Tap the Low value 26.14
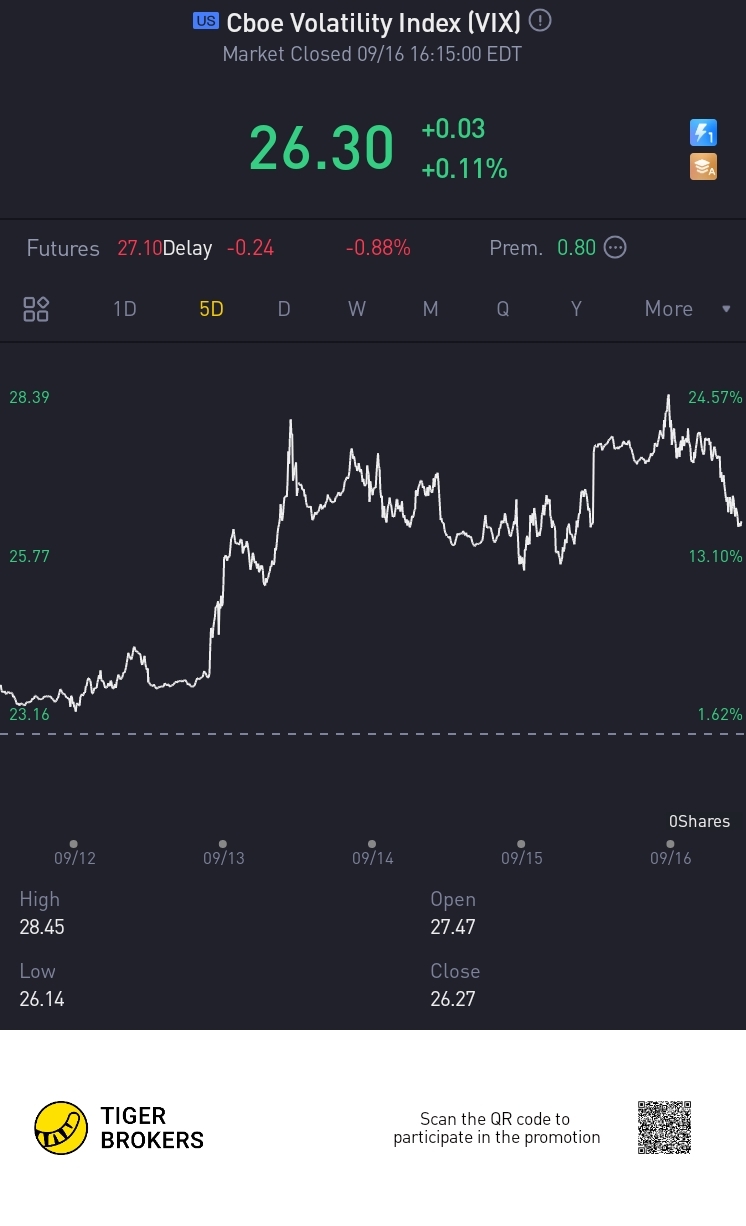The image size is (746, 1226). pos(42,999)
